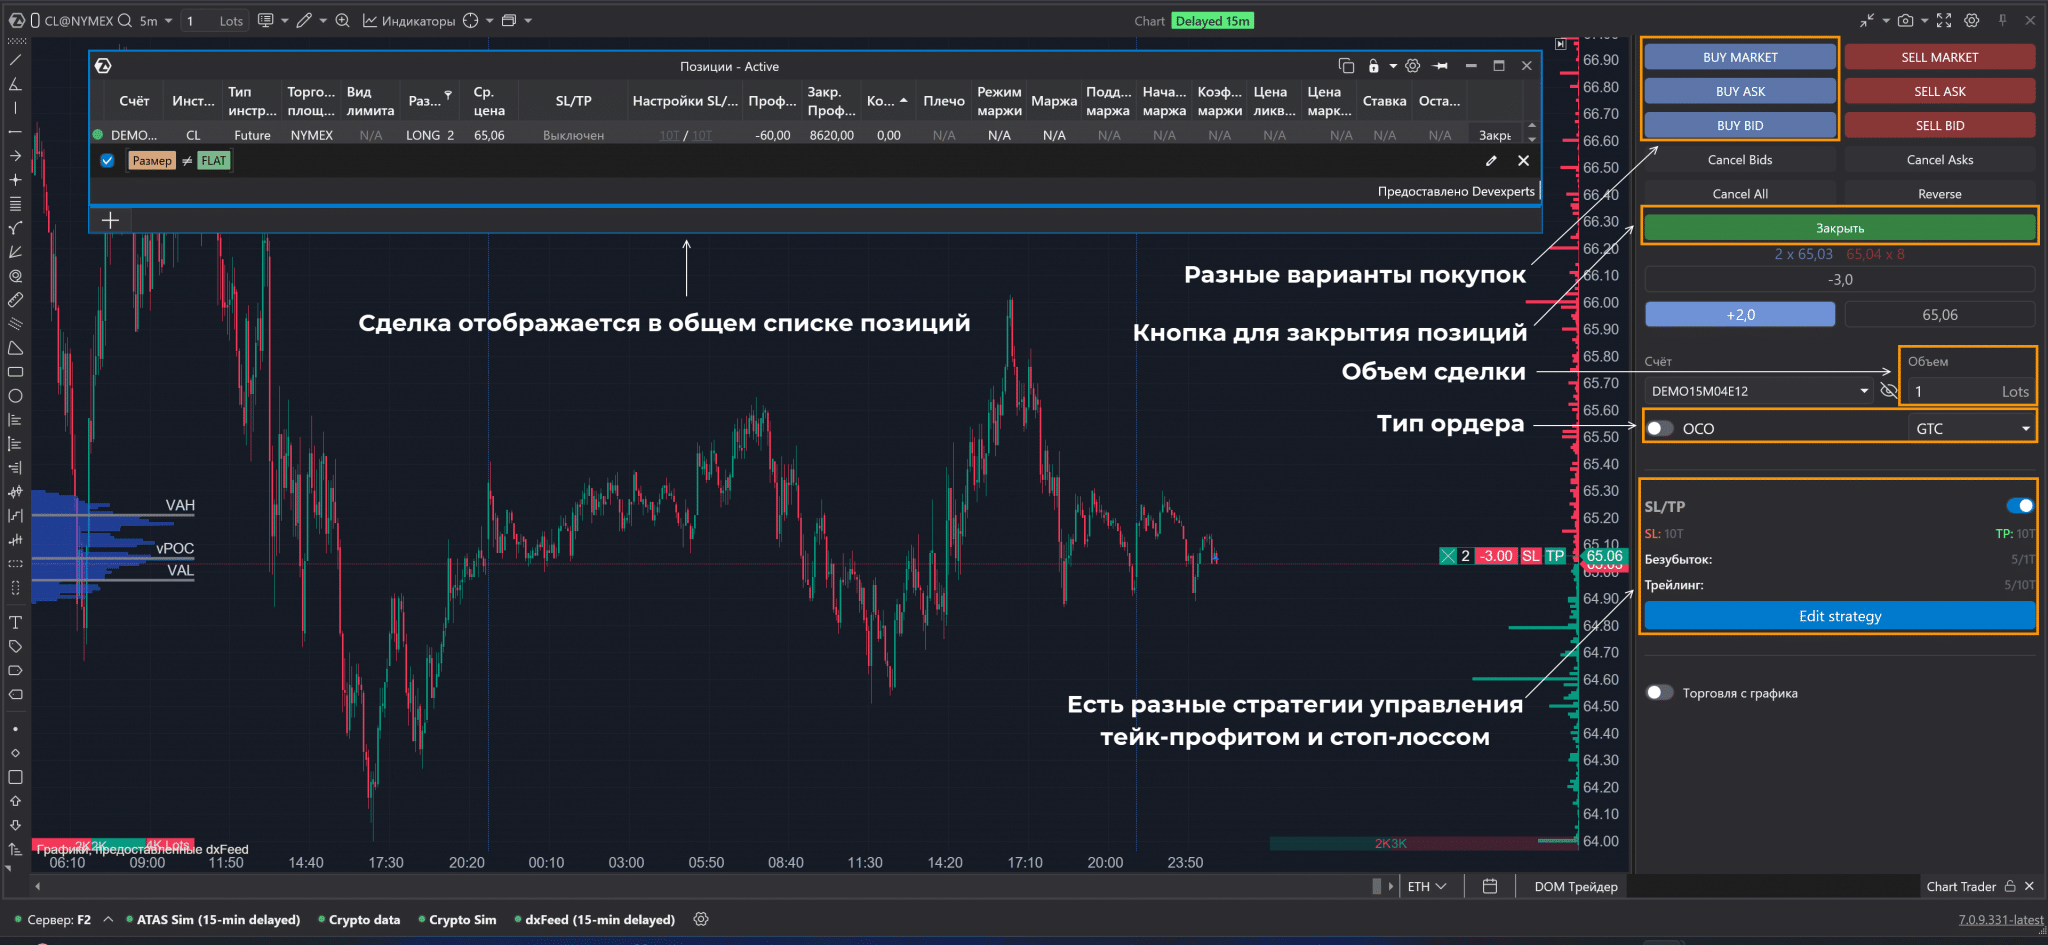
Task: Open the Индикаторы indicators menu
Action: coord(409,21)
